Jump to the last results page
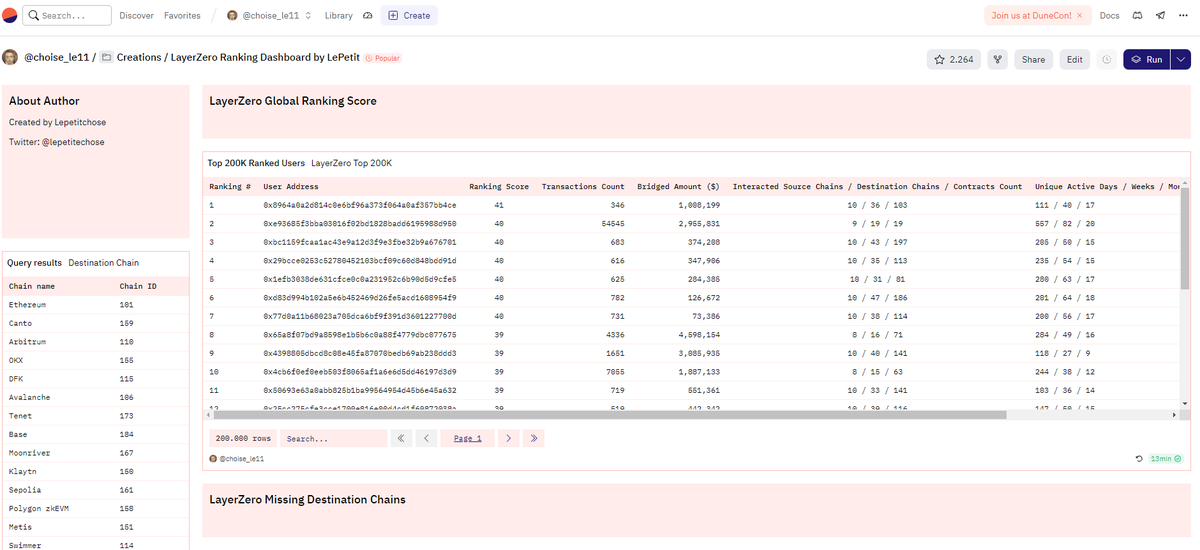Viewport: 1200px width, 550px height. (534, 438)
